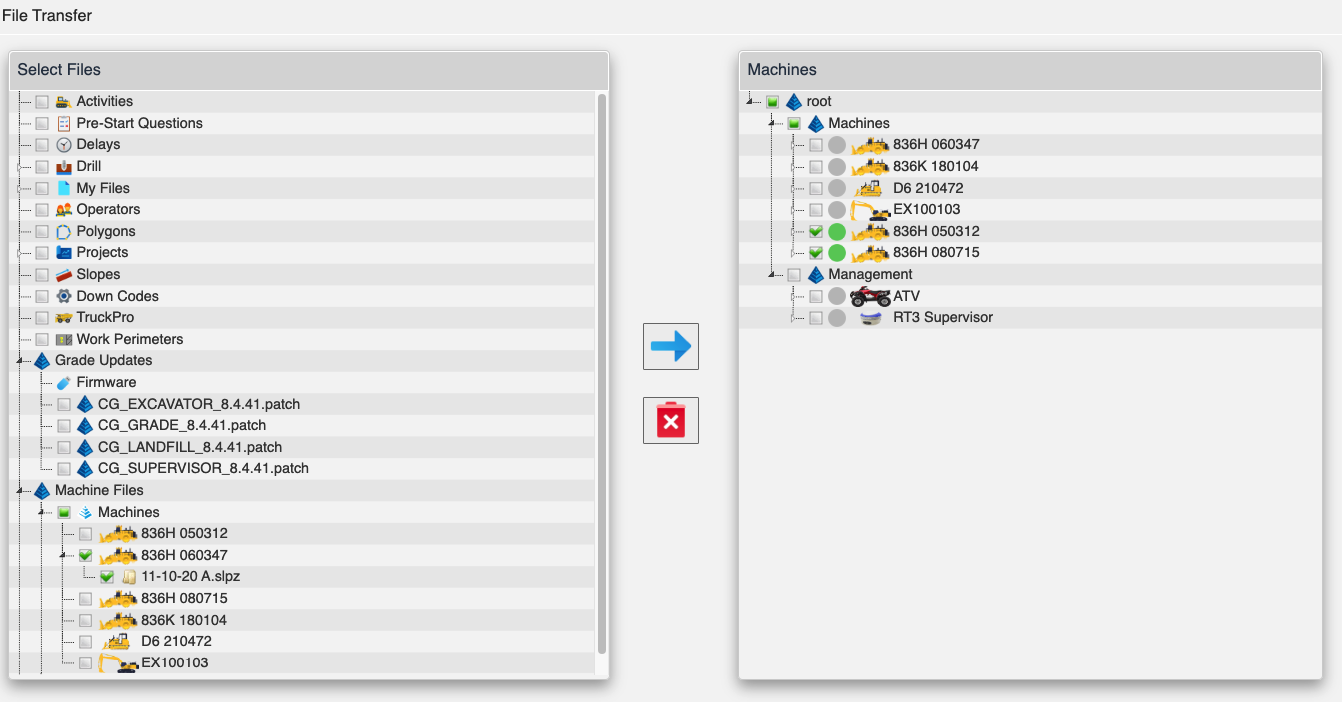Check the ATV checkbox

point(816,296)
